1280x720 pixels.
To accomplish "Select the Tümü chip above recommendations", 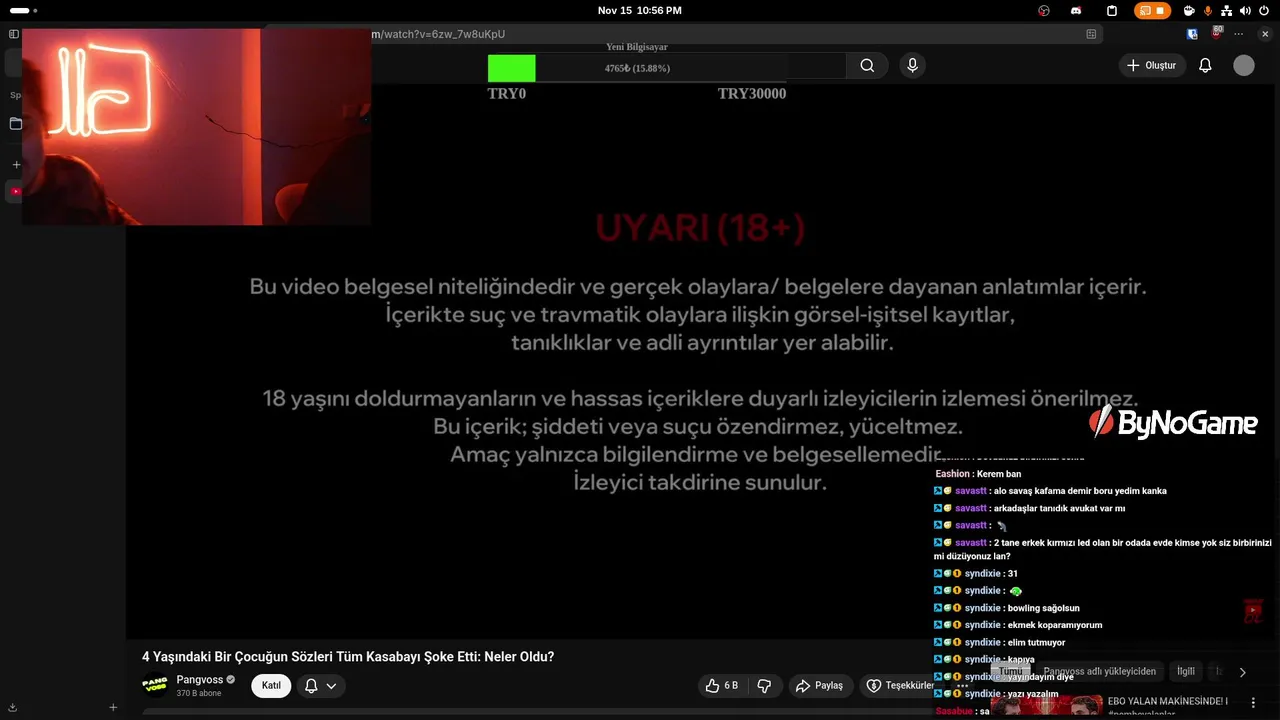I will [1011, 671].
